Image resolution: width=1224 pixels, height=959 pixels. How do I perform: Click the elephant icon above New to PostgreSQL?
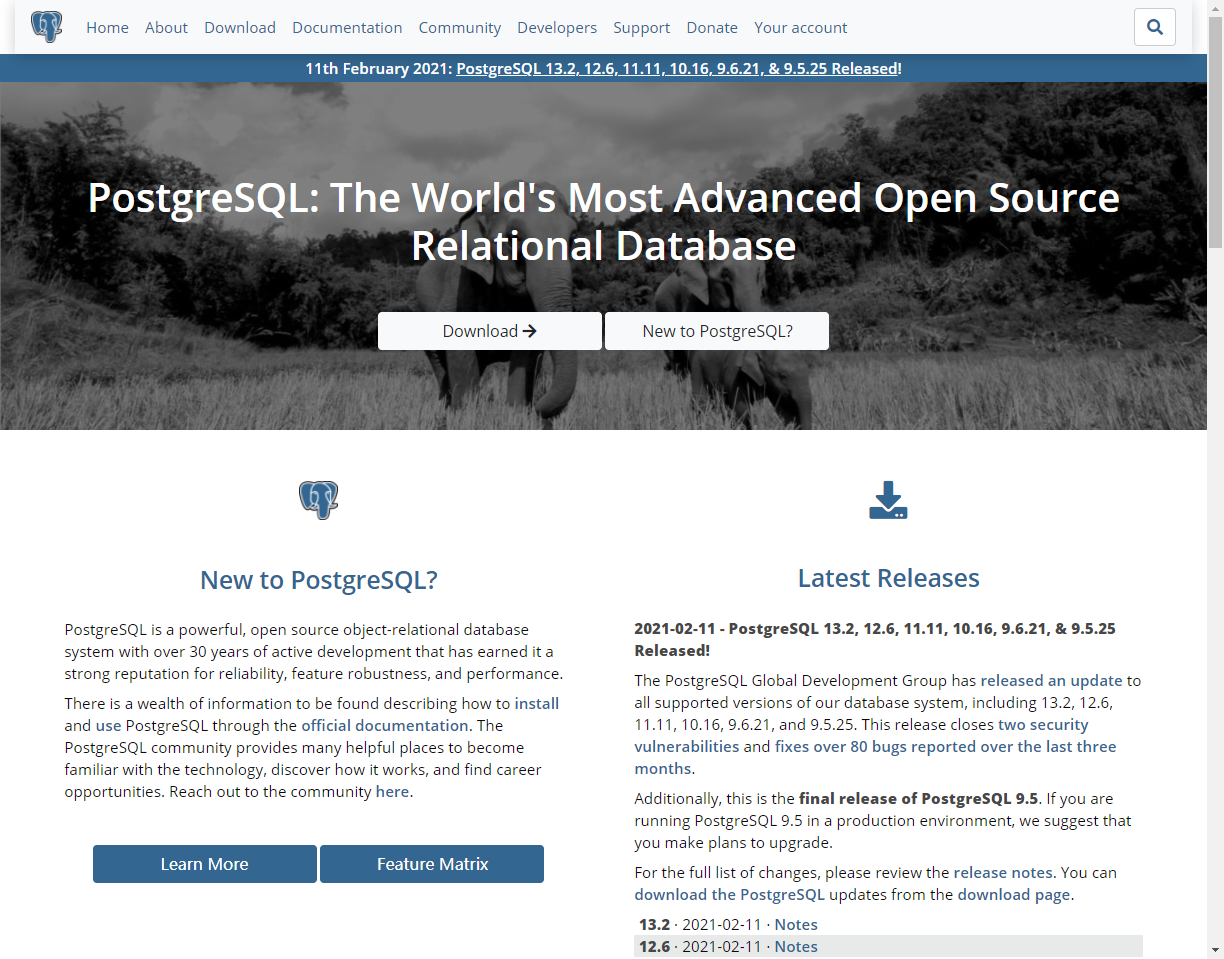(x=318, y=500)
